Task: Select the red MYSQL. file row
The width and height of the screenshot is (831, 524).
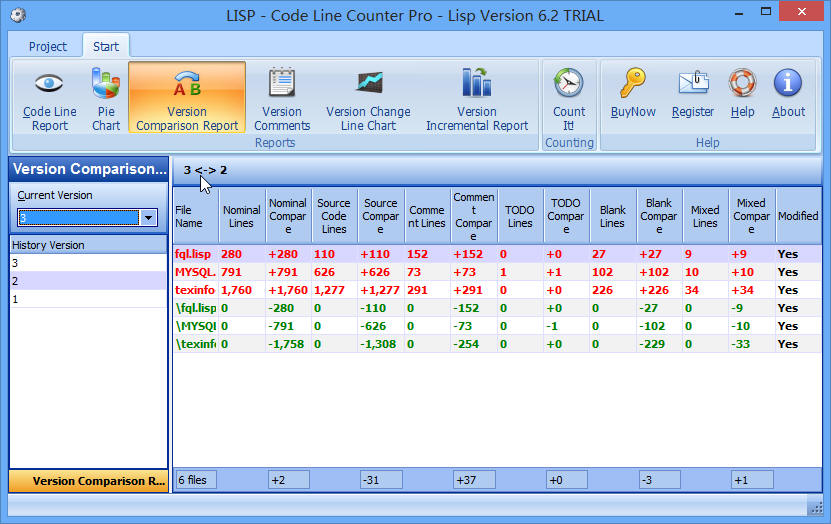Action: point(497,272)
